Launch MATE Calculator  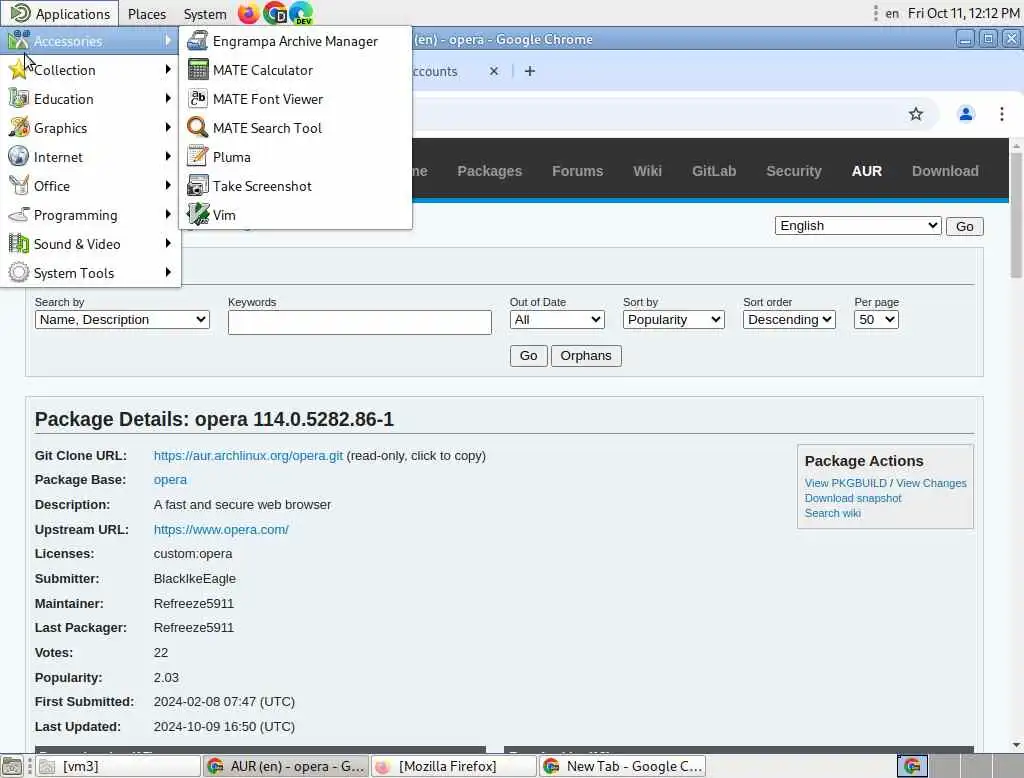point(295,70)
